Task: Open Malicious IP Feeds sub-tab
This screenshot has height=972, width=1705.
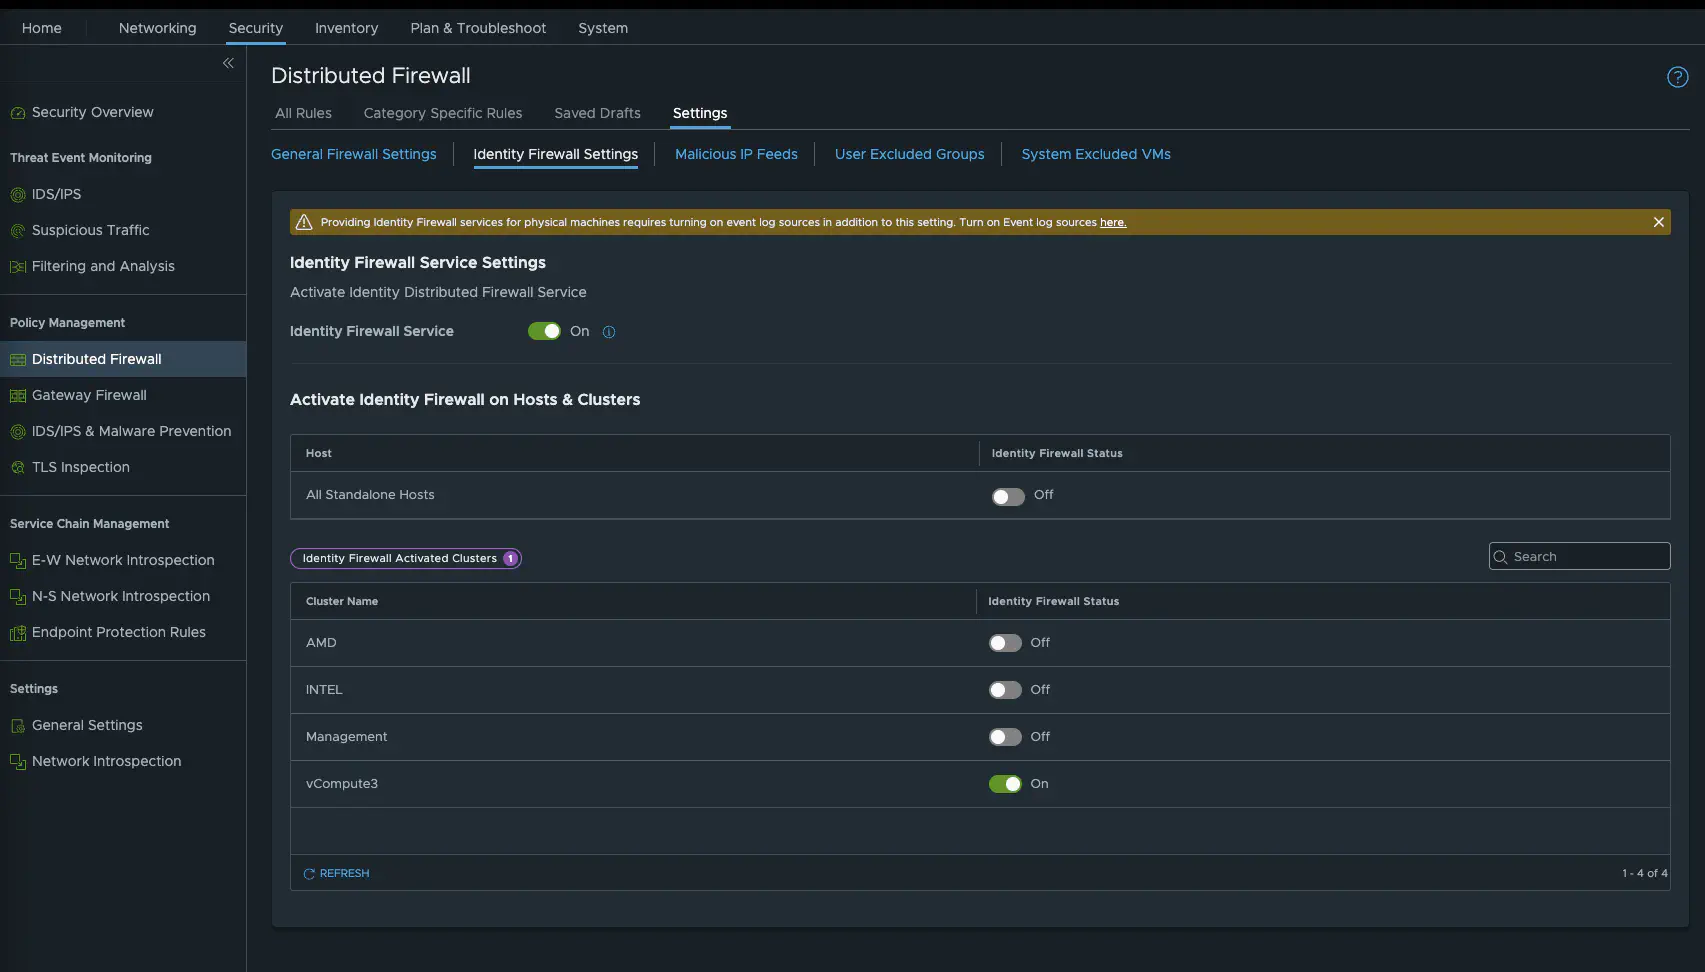Action: pos(736,154)
